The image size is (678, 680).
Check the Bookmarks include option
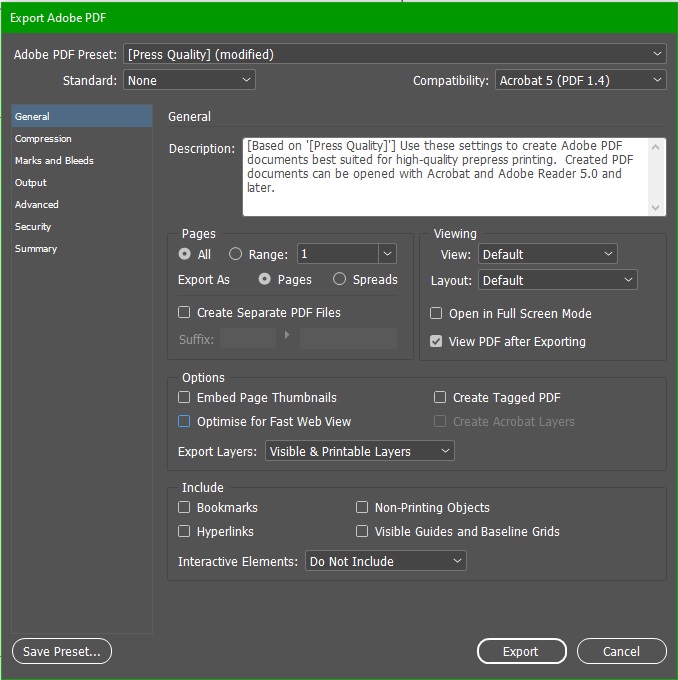[184, 507]
